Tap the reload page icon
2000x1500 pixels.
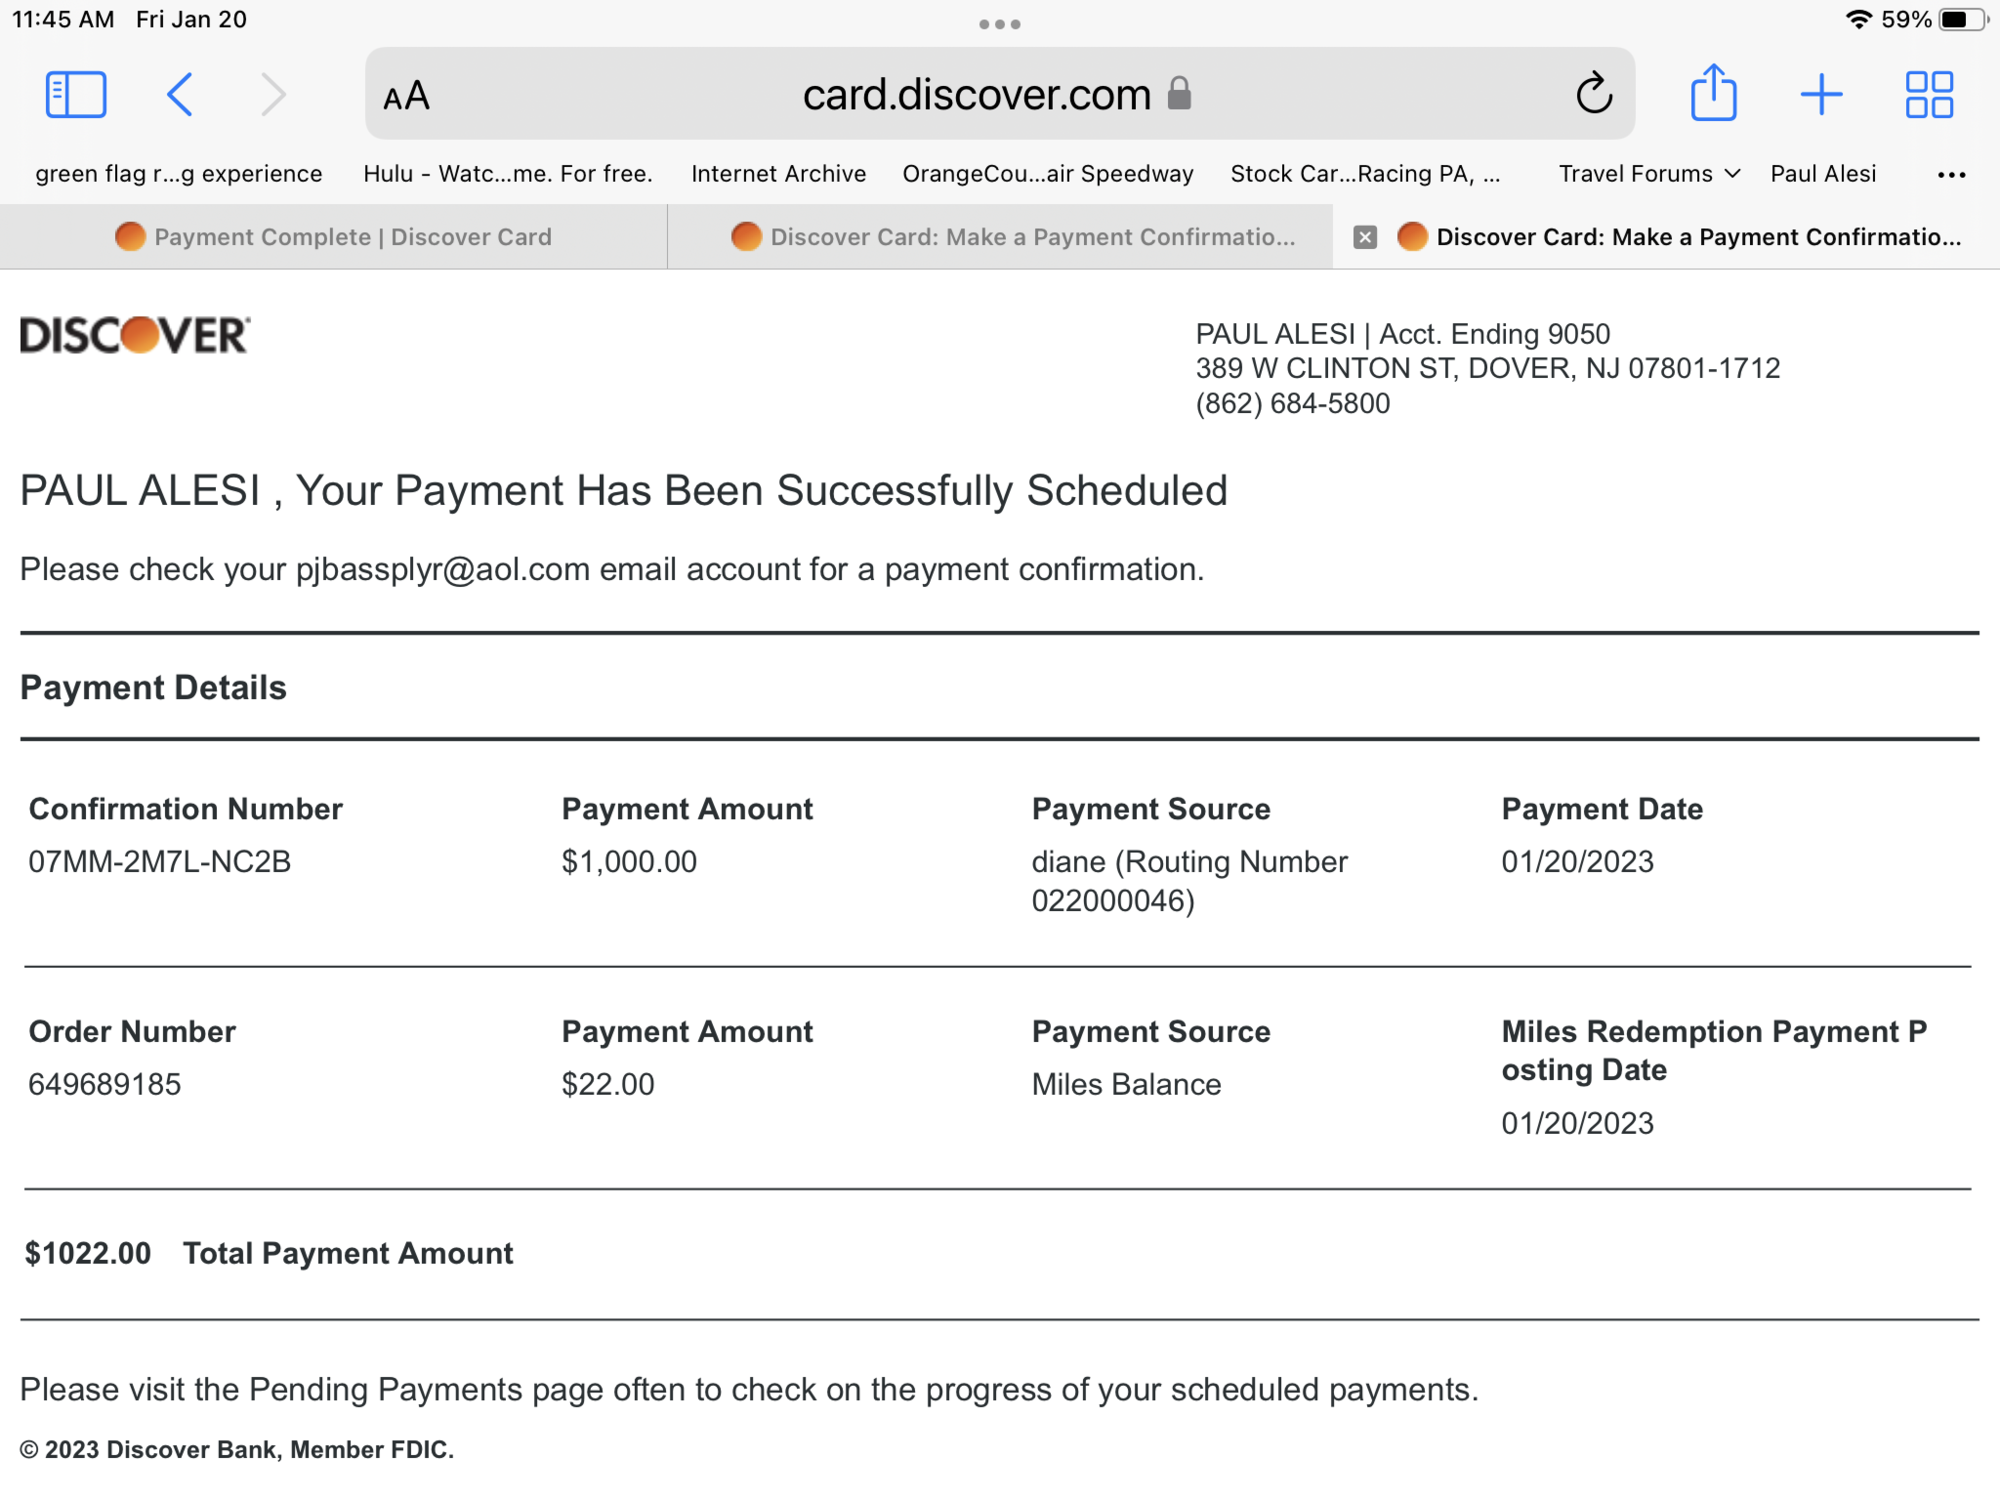pos(1594,95)
